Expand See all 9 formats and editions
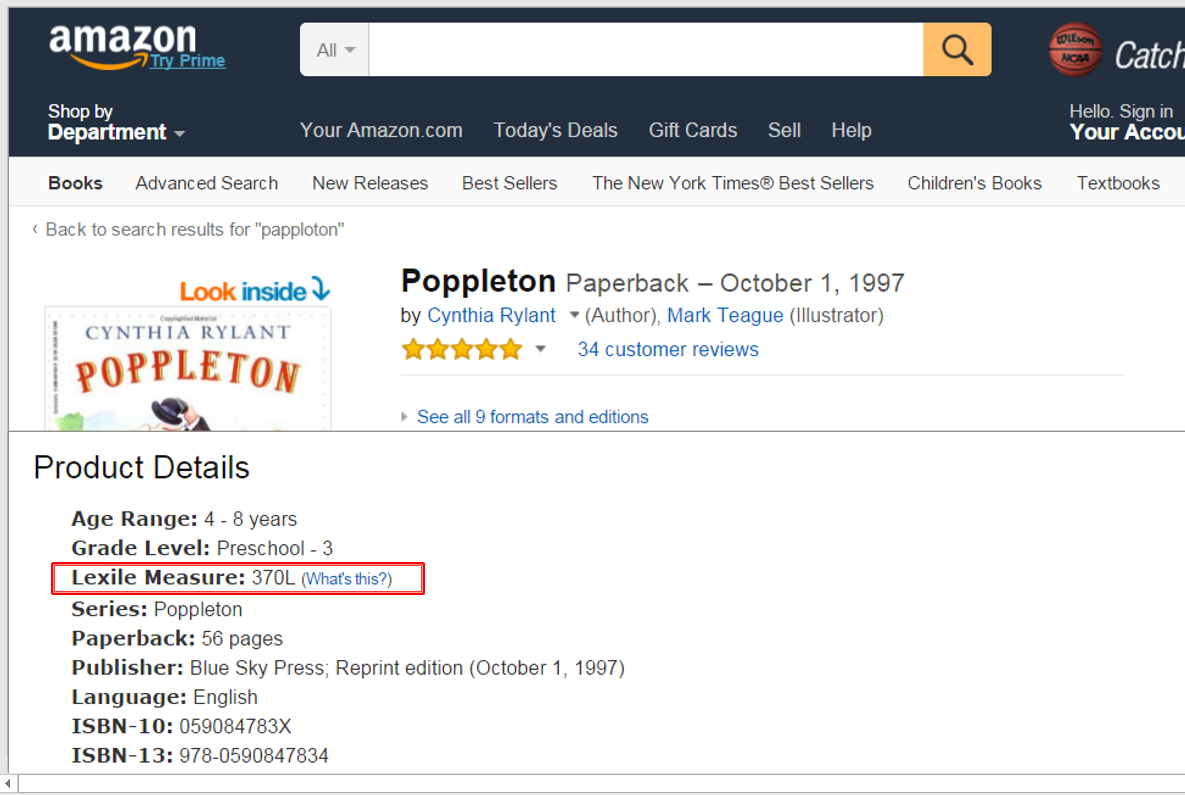The height and width of the screenshot is (795, 1185). (532, 417)
